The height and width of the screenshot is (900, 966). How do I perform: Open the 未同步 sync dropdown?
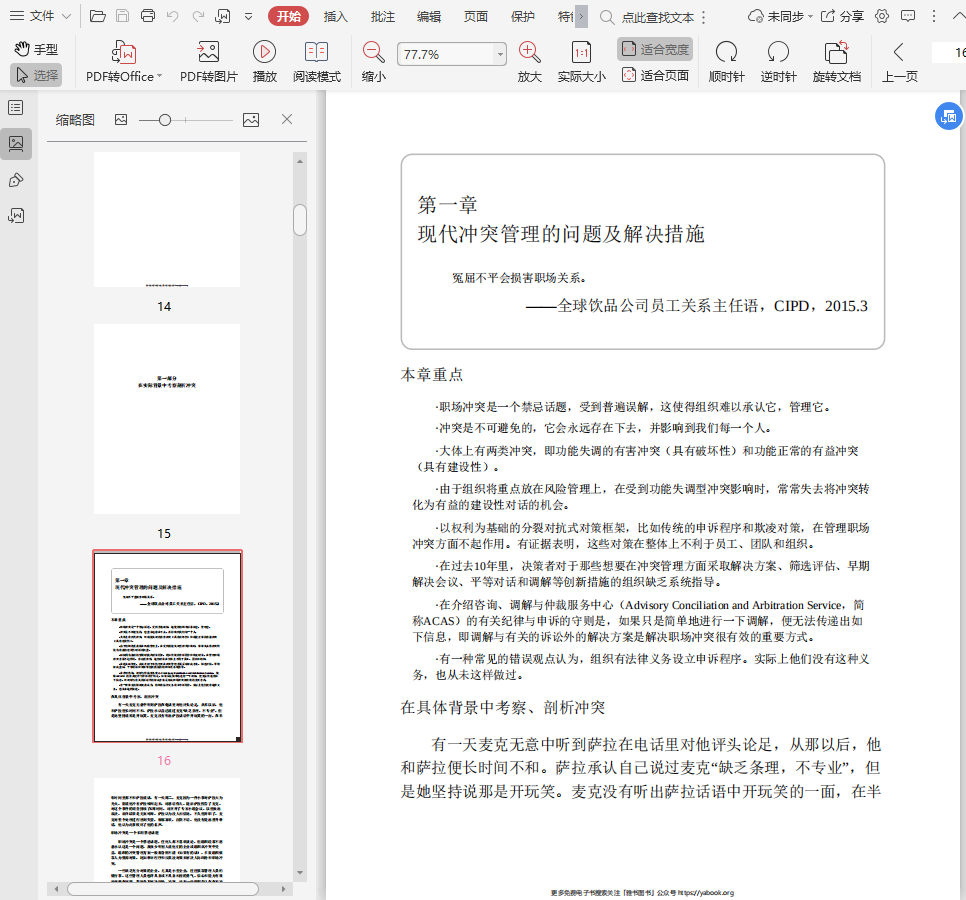780,17
